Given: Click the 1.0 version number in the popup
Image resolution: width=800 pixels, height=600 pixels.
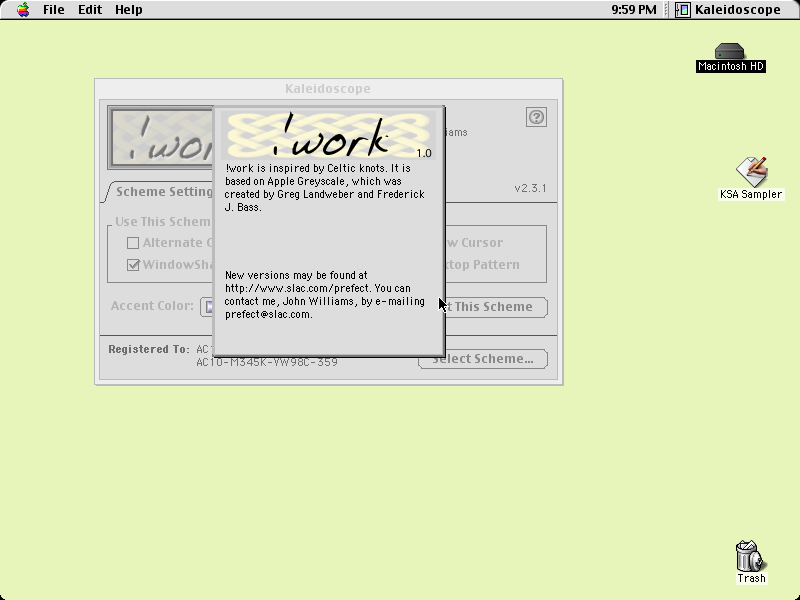Looking at the screenshot, I should coord(424,153).
